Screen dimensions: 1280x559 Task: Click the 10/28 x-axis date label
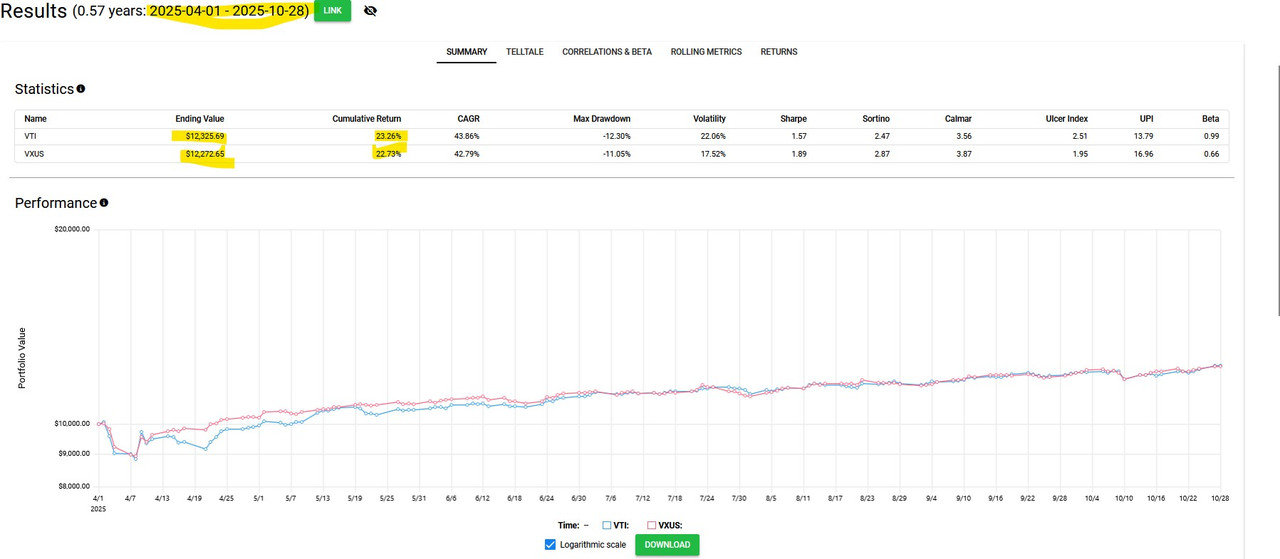(x=1219, y=497)
